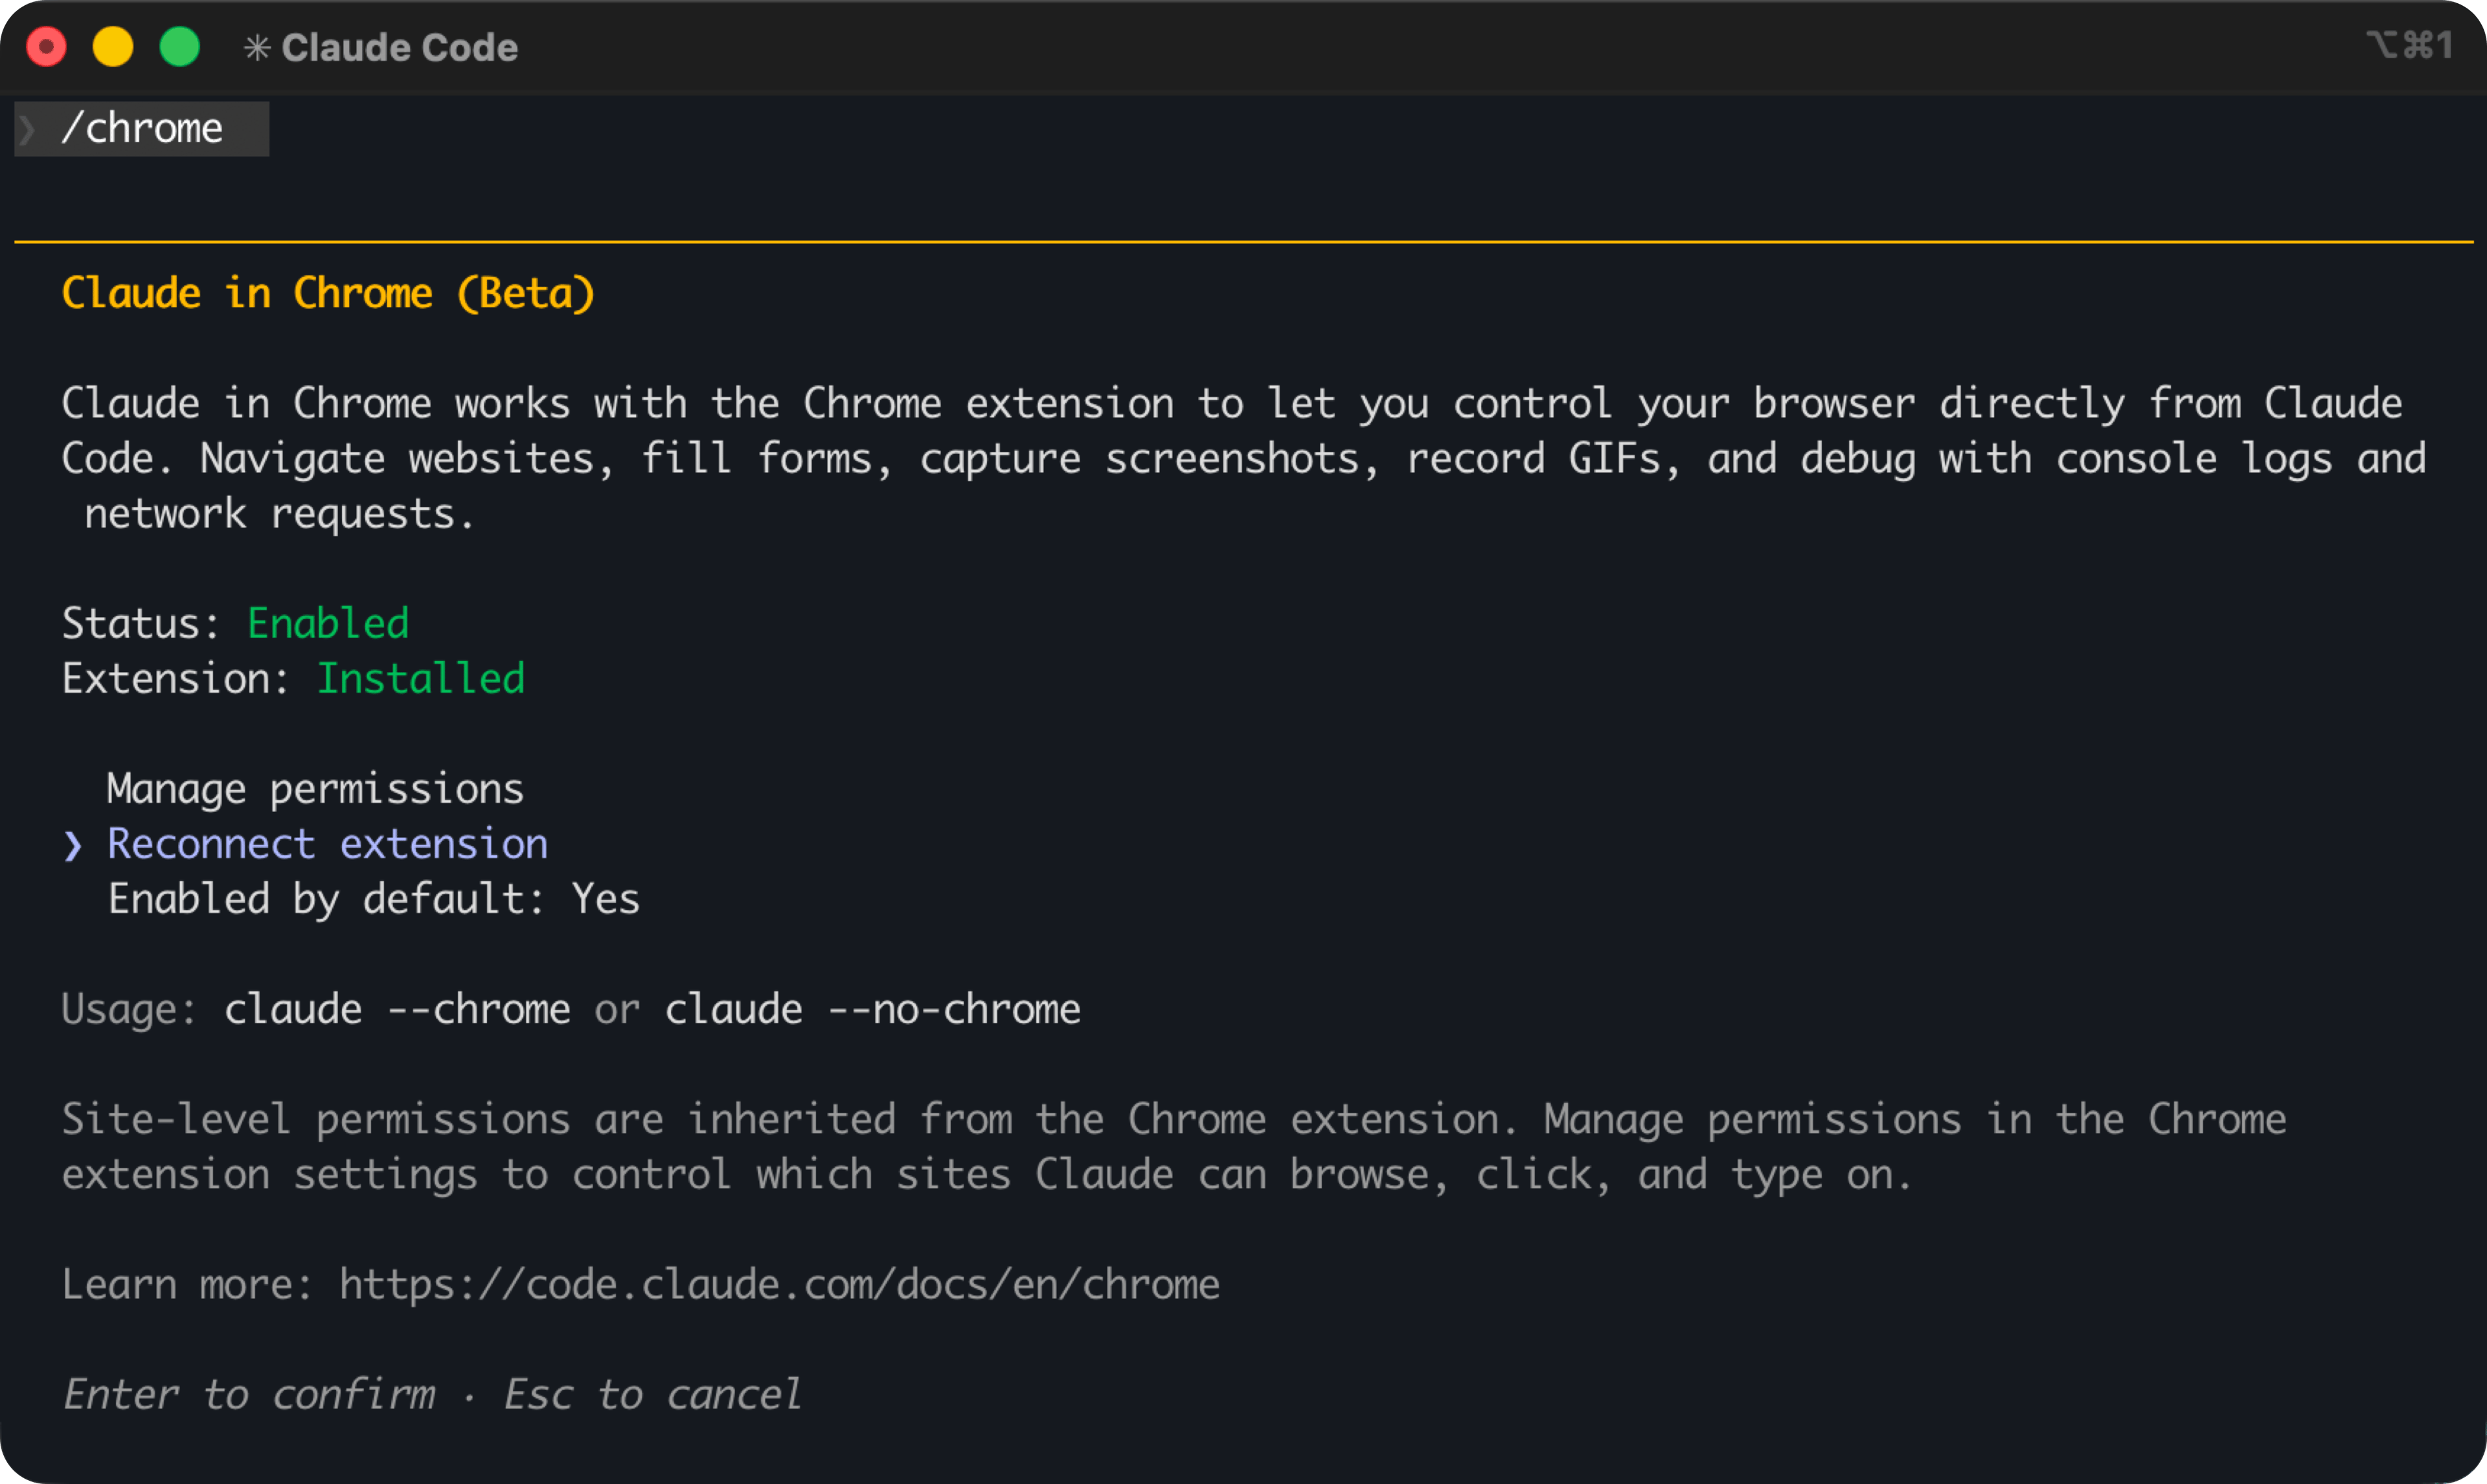Click the yellow minimize traffic light
2487x1484 pixels.
113,46
